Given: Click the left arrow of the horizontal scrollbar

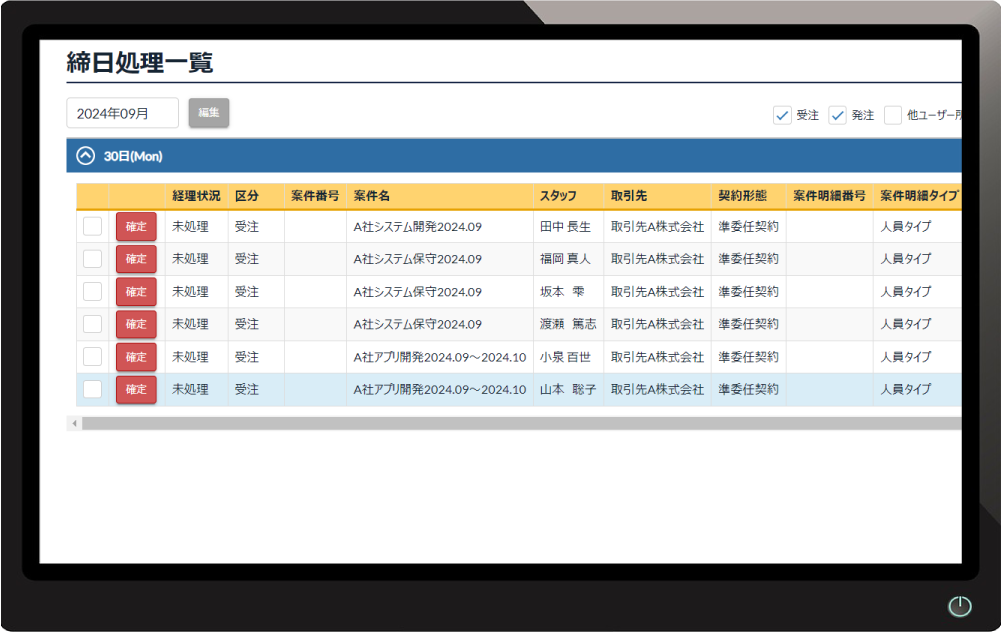Looking at the screenshot, I should [x=74, y=424].
